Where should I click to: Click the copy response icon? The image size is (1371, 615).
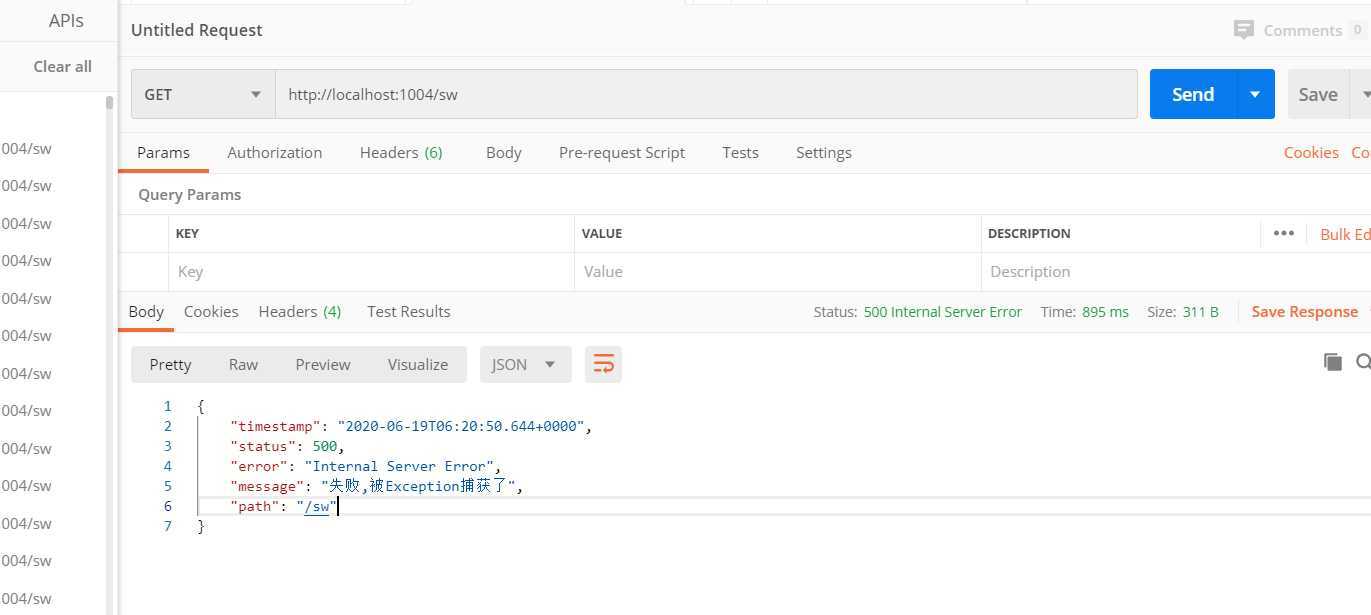tap(1332, 362)
